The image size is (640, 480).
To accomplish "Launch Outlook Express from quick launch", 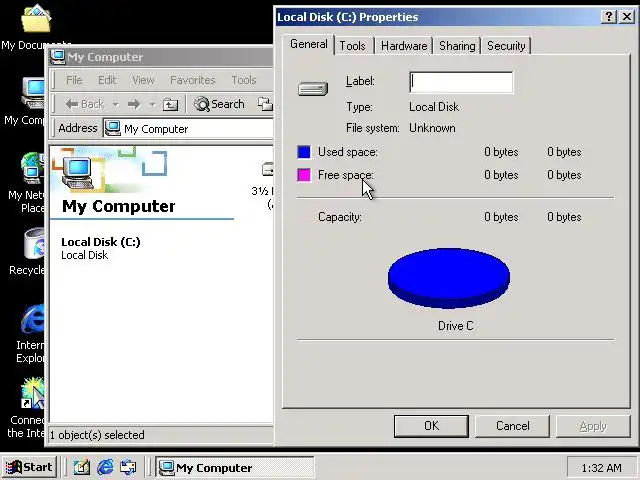I will point(128,467).
